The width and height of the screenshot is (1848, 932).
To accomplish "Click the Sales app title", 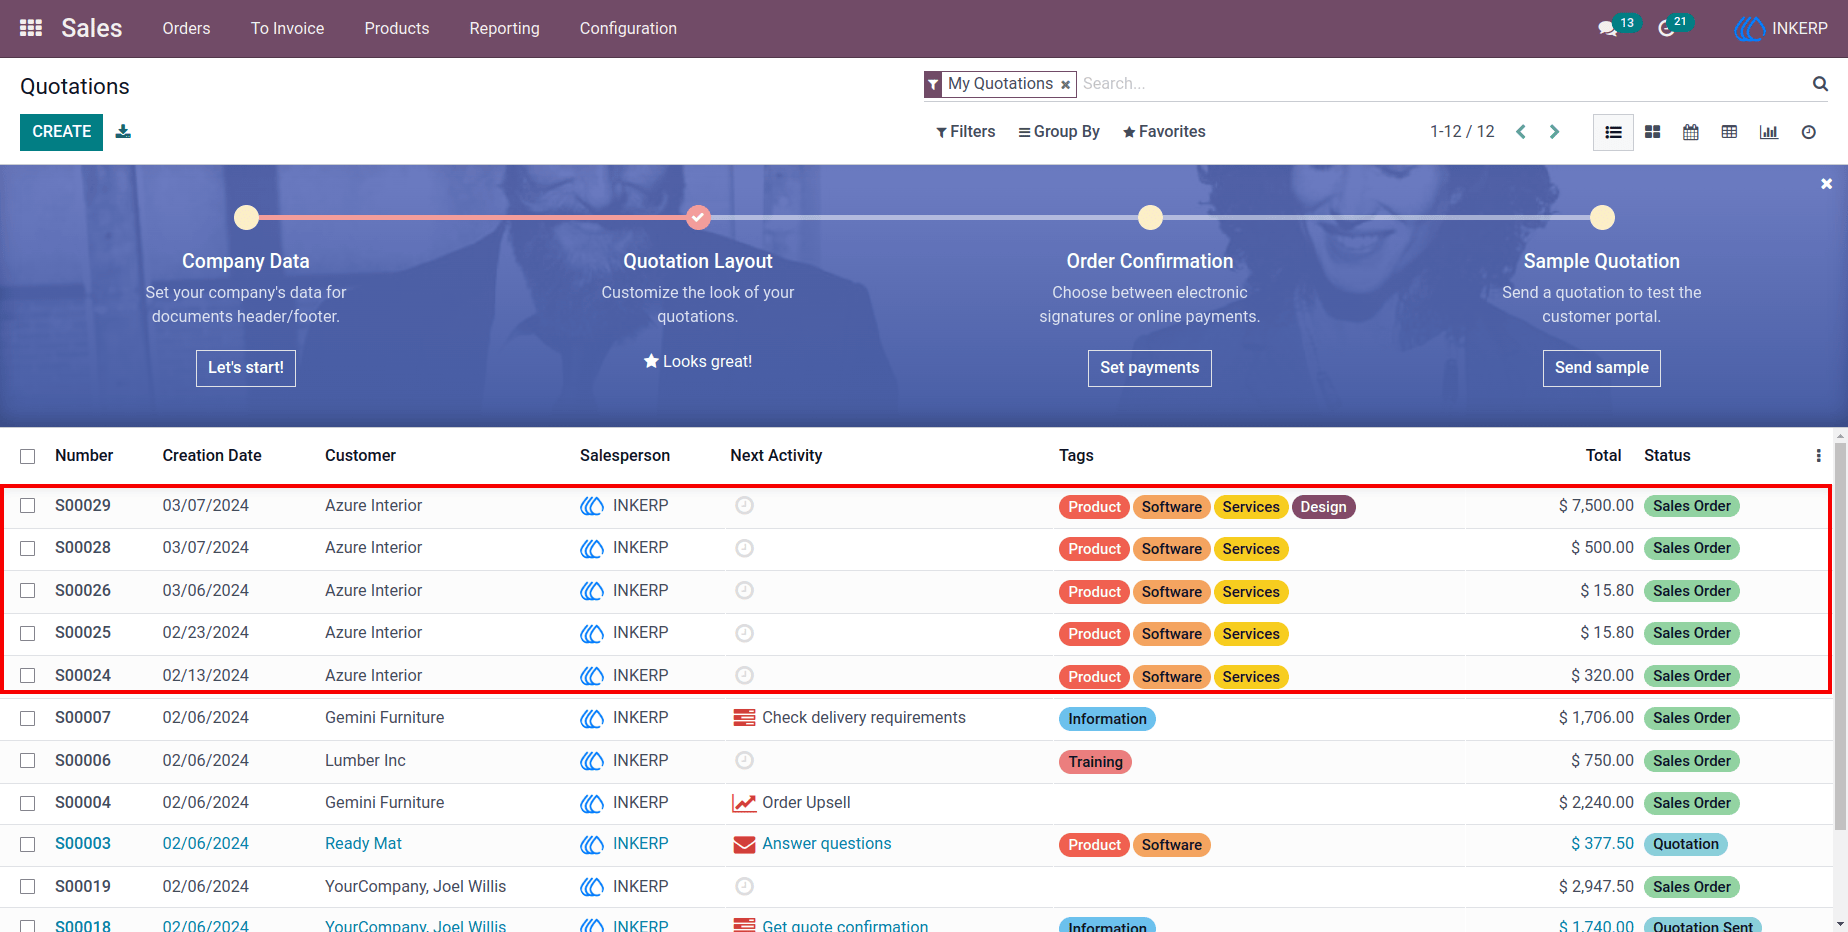I will 92,28.
